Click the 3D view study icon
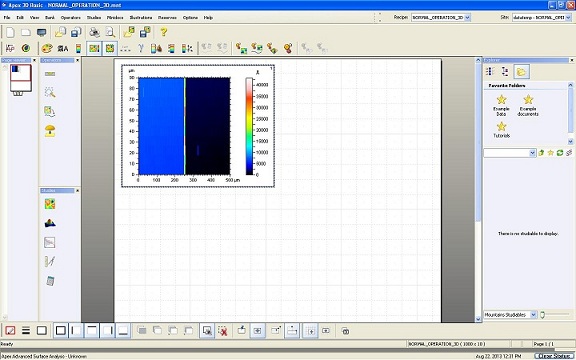This screenshot has height=360, width=576. (50, 223)
